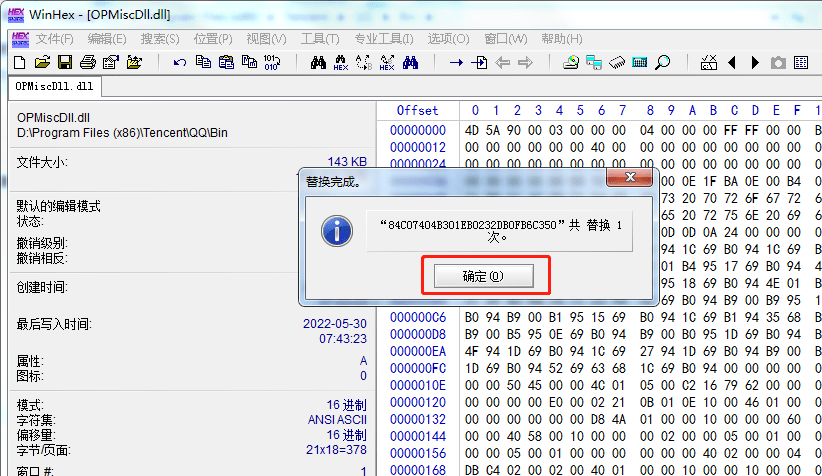Click offset row 00000132
Viewport: 822px width, 476px height.
click(418, 419)
